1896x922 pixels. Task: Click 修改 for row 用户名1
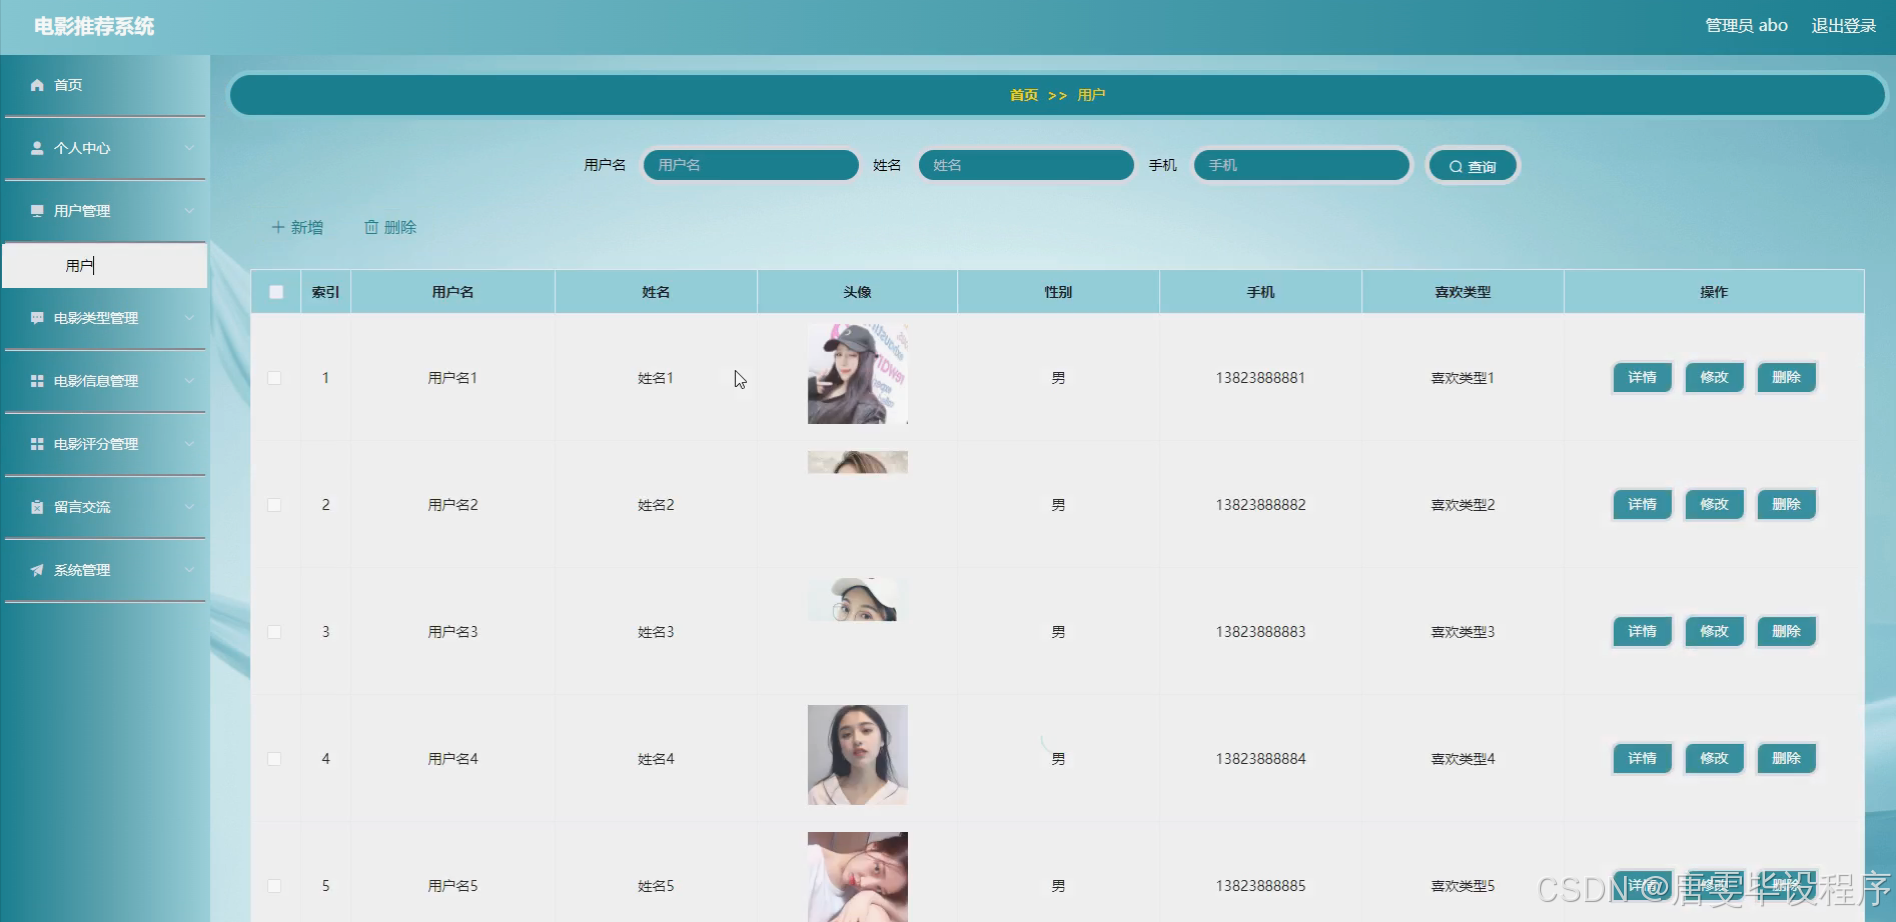[1714, 378]
